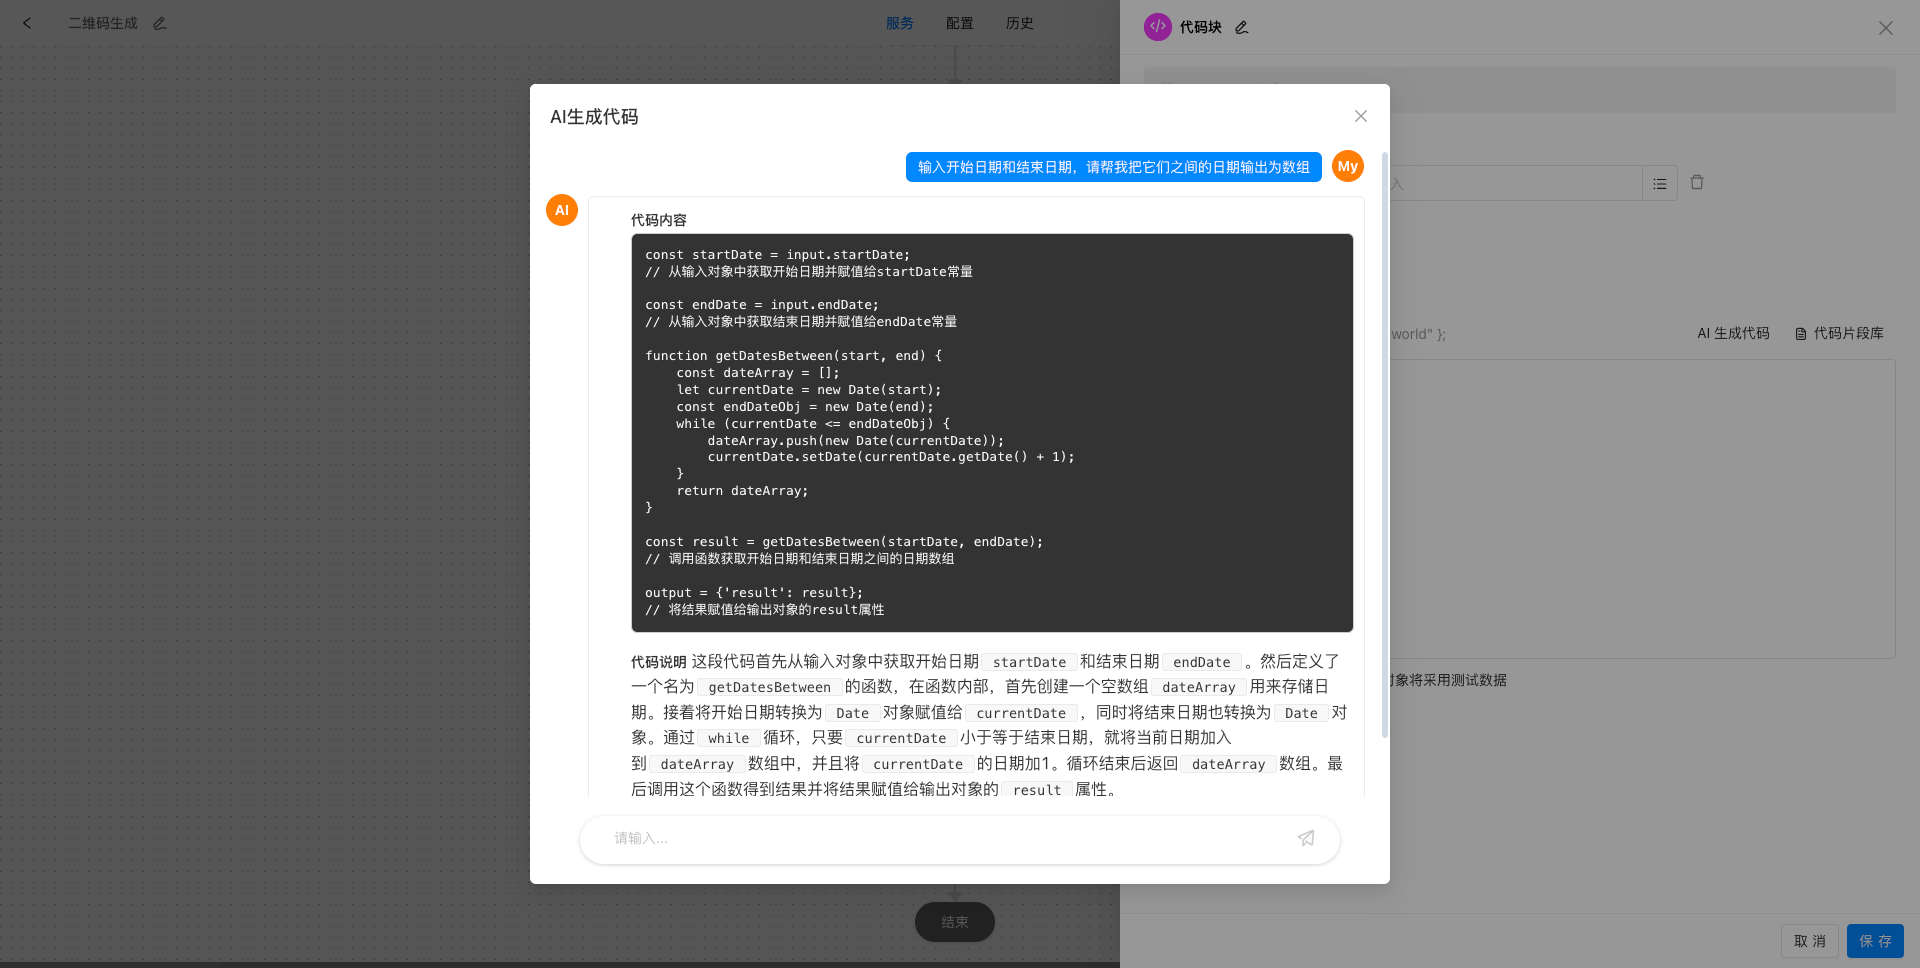This screenshot has height=968, width=1920.
Task: Click the send paper-plane icon in the chat
Action: point(1306,838)
